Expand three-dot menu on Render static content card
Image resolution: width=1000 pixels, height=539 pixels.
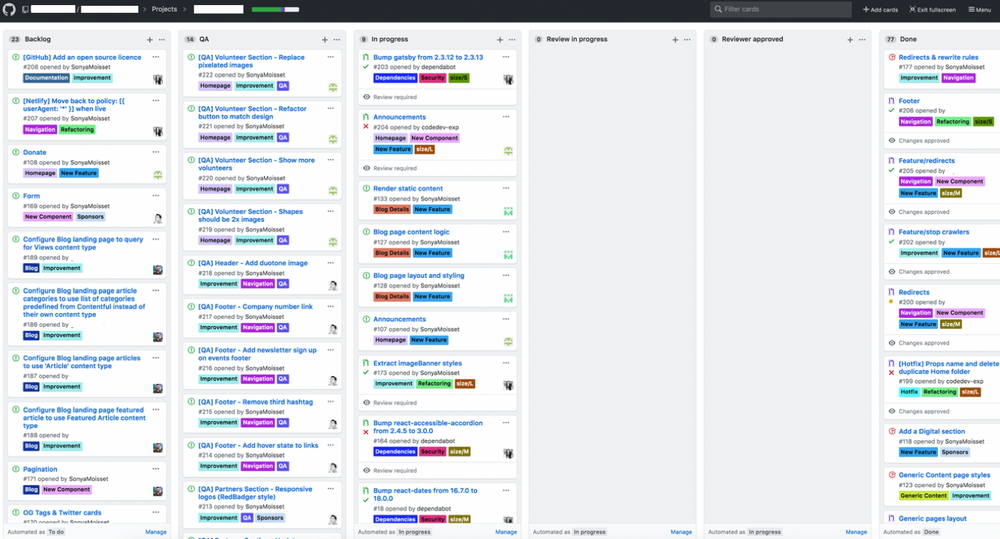click(507, 188)
